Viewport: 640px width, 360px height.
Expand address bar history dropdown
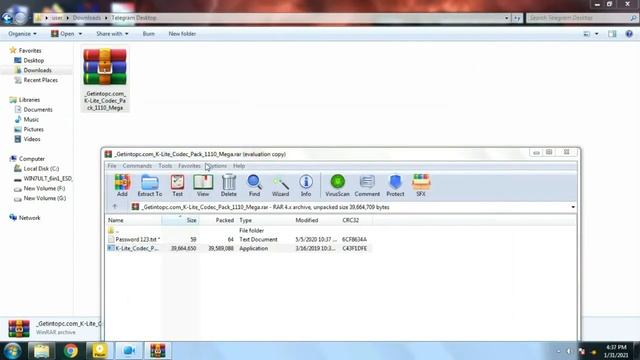pos(507,18)
